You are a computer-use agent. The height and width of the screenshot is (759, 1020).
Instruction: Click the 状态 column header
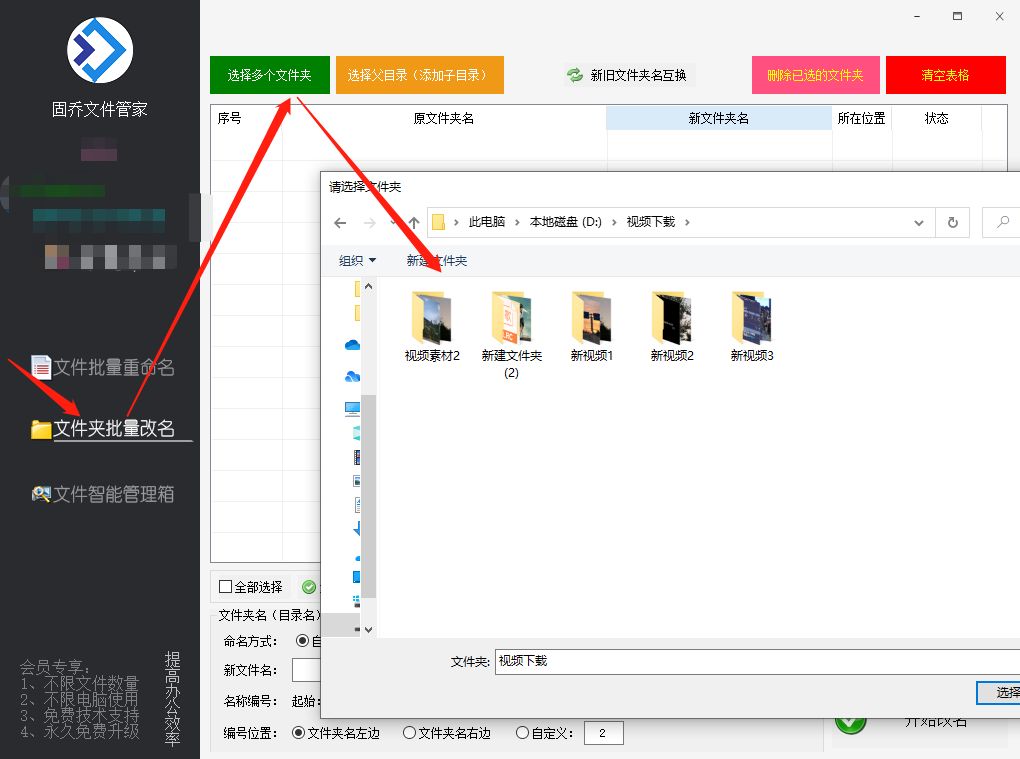point(936,118)
